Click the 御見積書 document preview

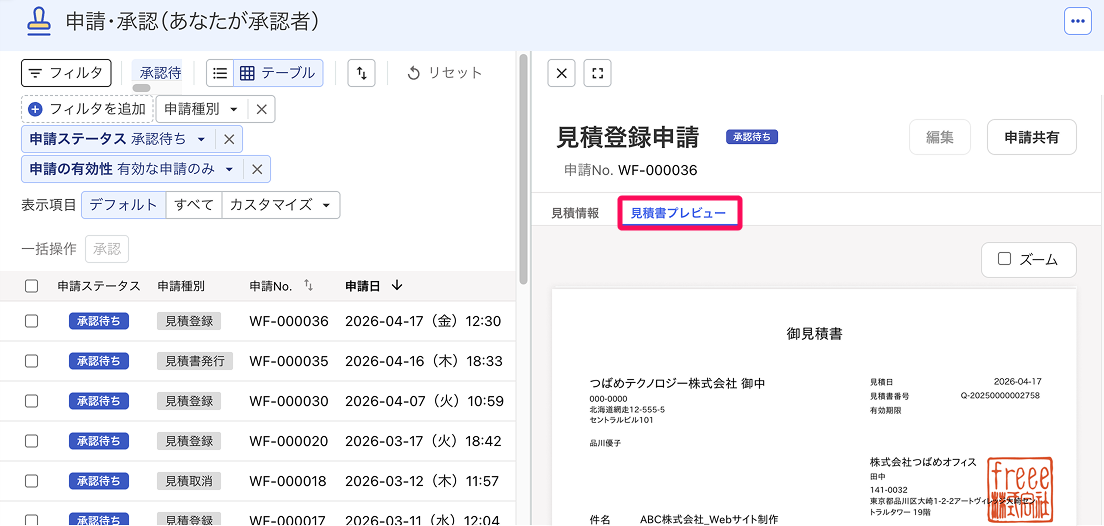(x=815, y=407)
